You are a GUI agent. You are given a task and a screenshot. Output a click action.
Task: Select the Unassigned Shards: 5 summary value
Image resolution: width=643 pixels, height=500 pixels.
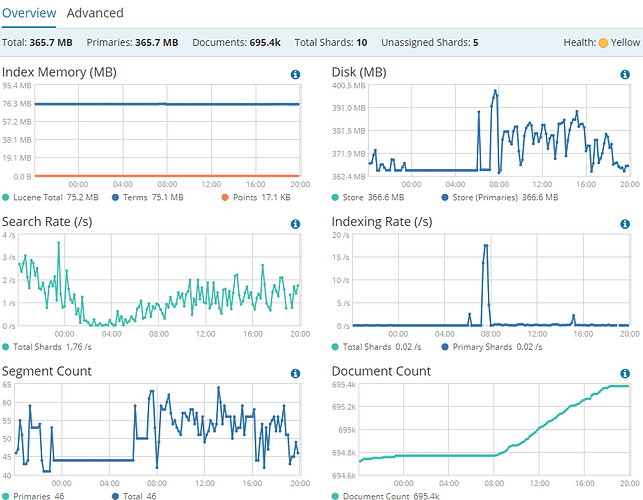tap(429, 43)
